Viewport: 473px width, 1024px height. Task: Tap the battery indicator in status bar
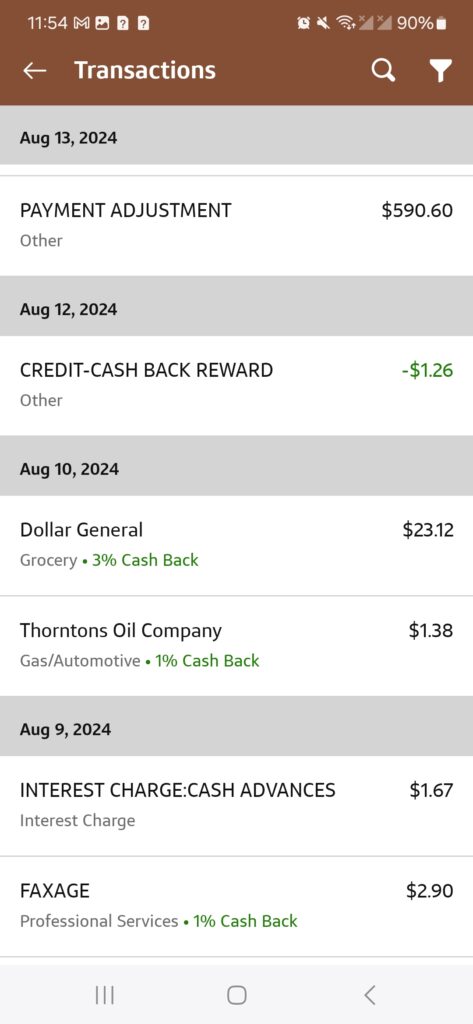pyautogui.click(x=442, y=24)
